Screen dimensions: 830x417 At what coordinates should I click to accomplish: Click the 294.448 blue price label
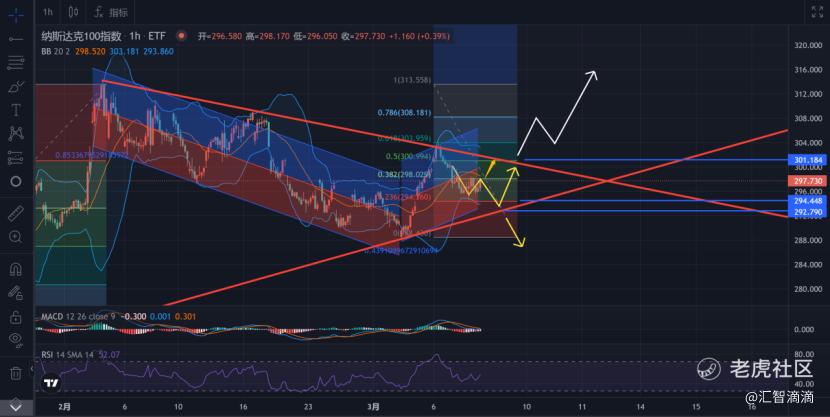pyautogui.click(x=808, y=201)
